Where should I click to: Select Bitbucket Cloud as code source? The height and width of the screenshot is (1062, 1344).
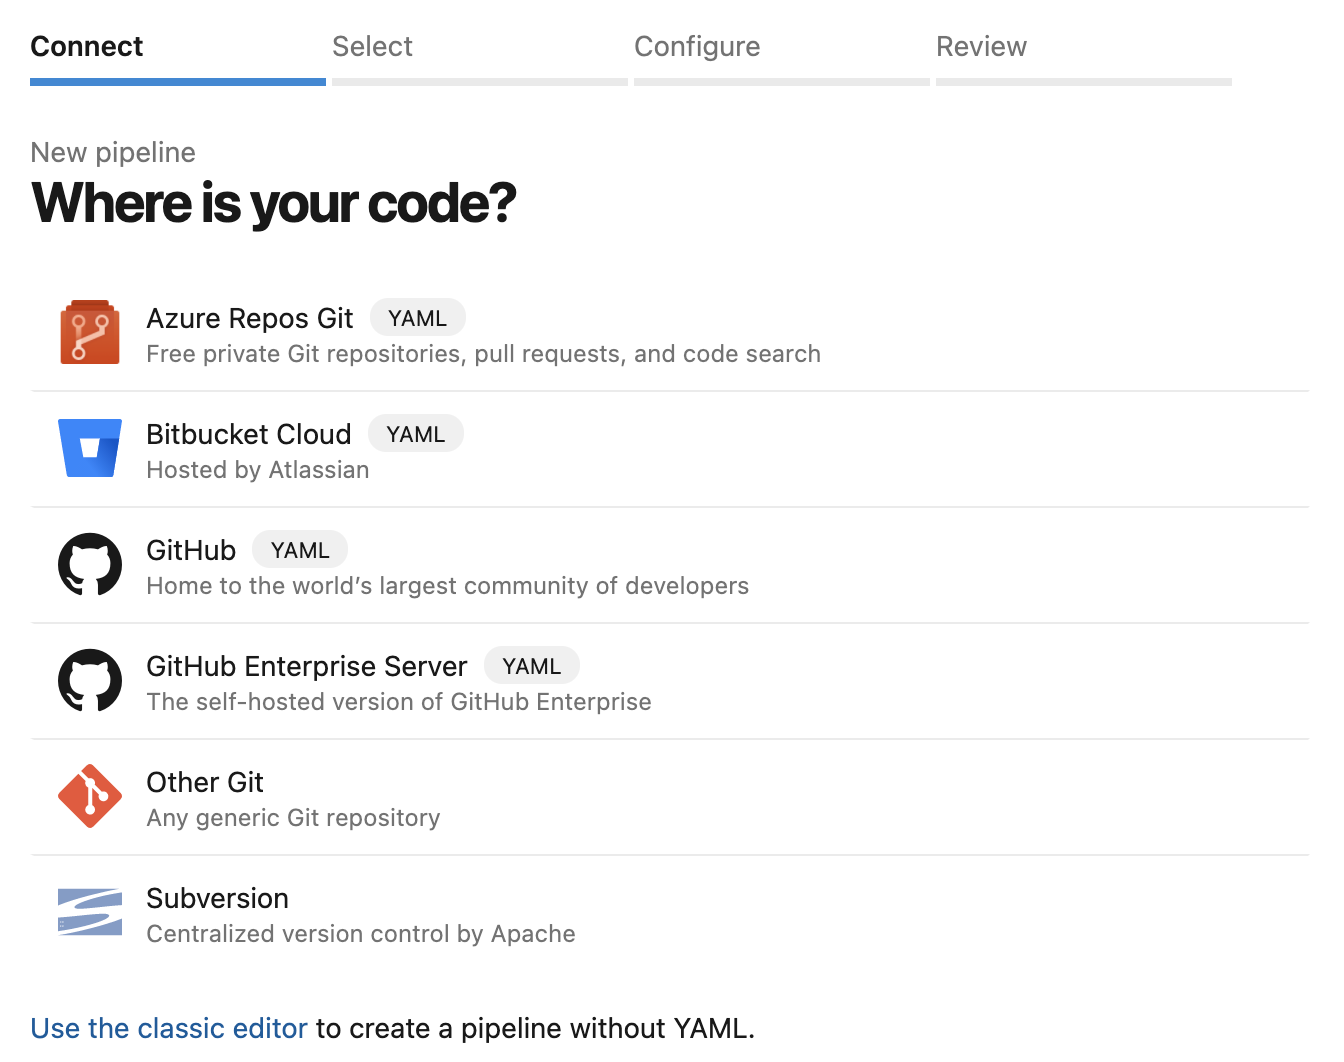(670, 450)
